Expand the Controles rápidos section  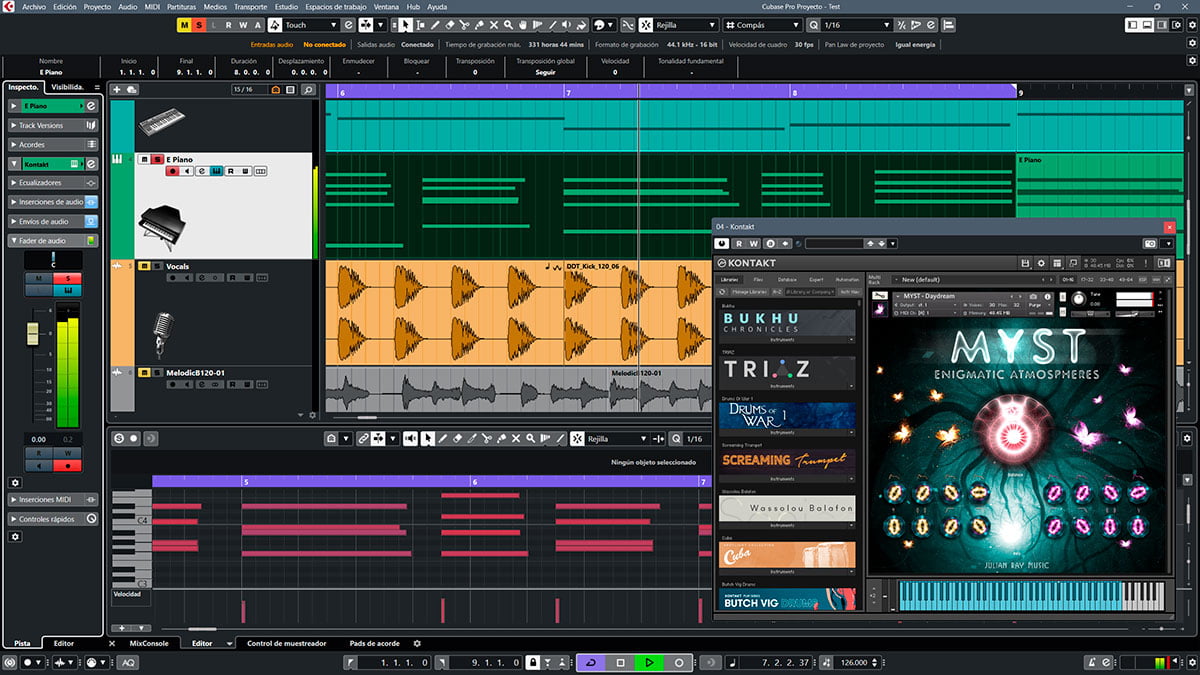click(53, 519)
